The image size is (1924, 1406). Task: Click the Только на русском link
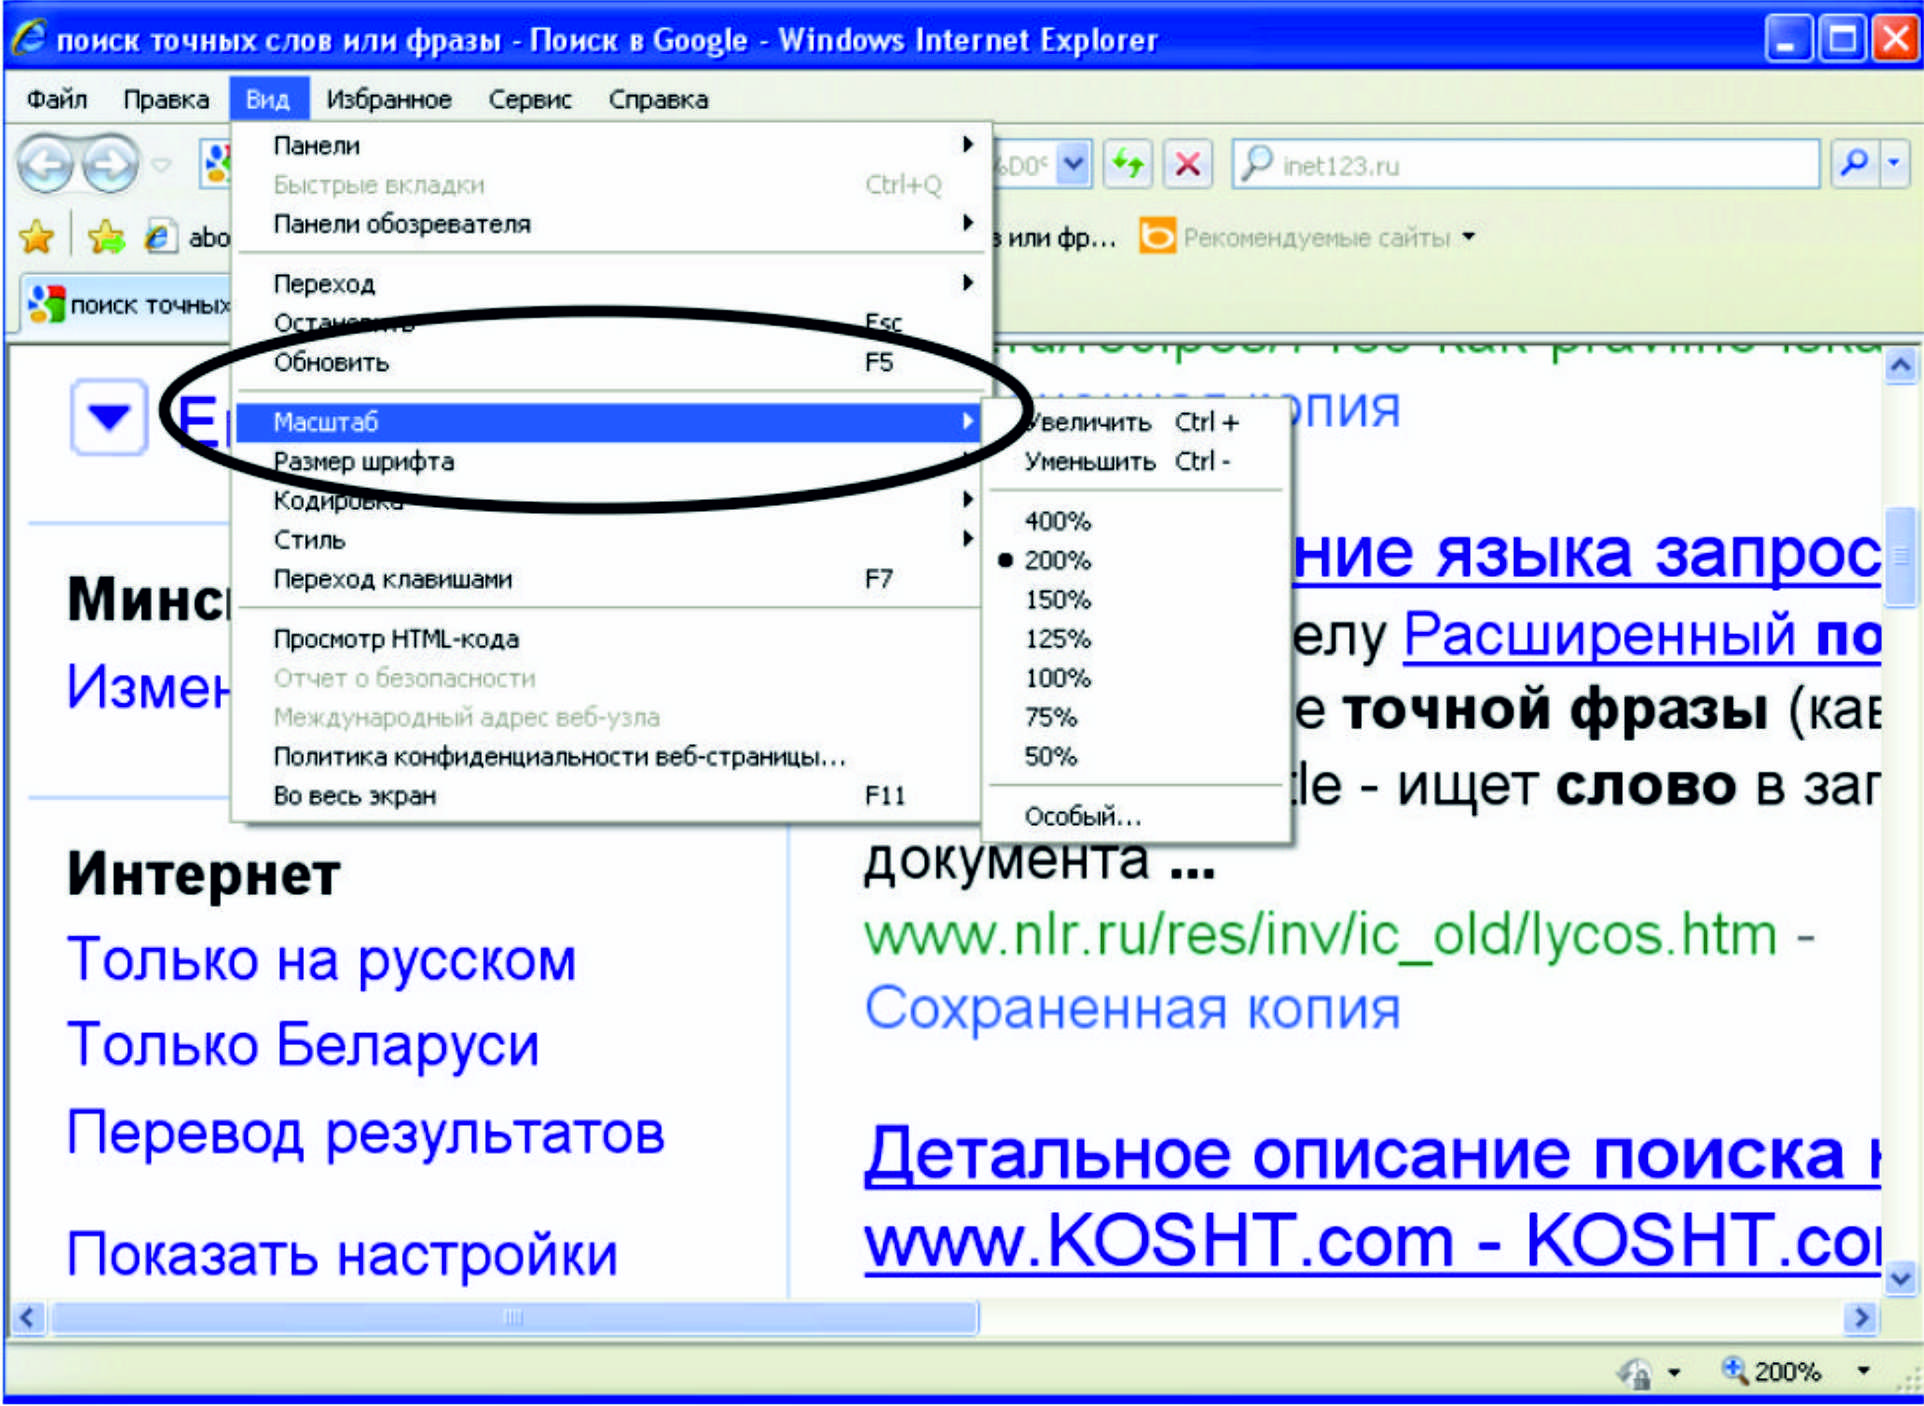pos(321,959)
